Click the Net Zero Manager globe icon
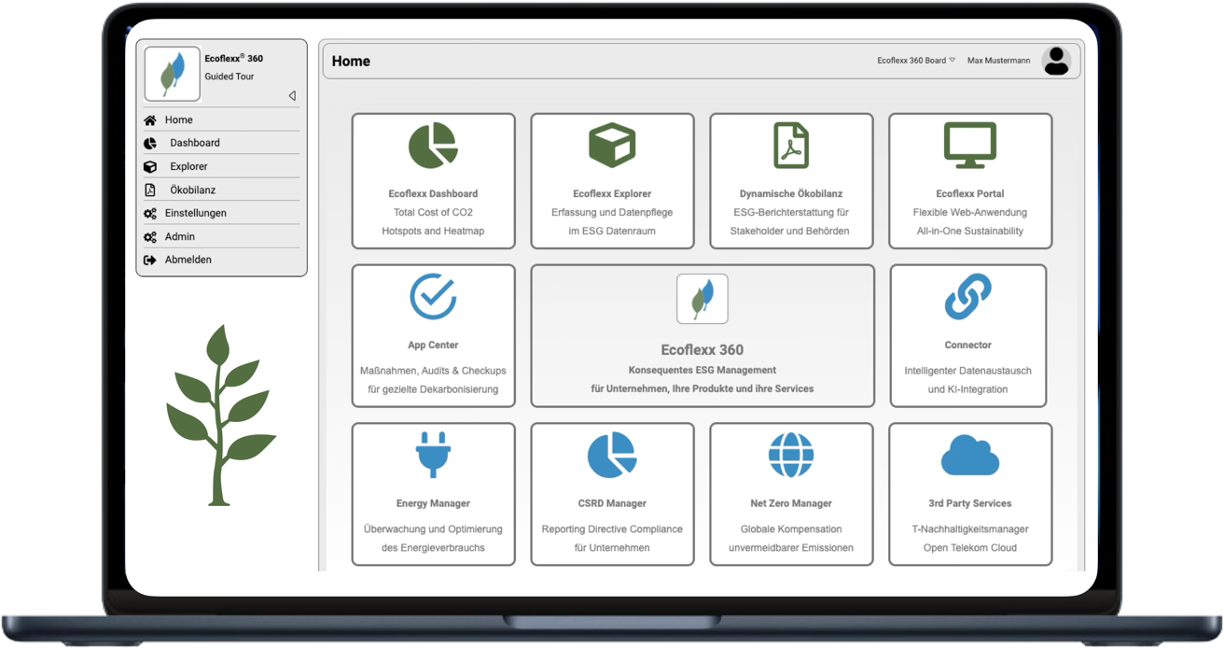The height and width of the screenshot is (648, 1224). coord(791,455)
